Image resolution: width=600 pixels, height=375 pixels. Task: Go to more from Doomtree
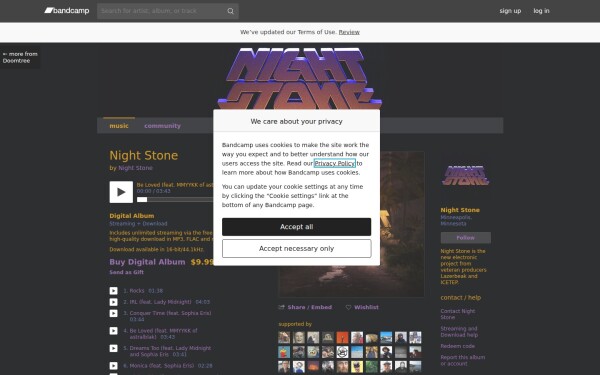pyautogui.click(x=20, y=57)
